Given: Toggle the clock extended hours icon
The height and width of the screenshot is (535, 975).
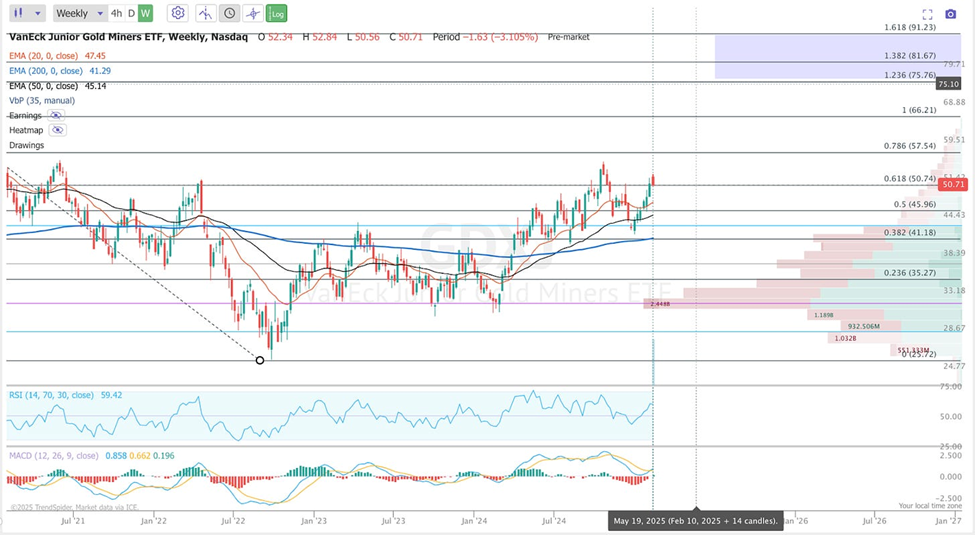Looking at the screenshot, I should tap(229, 13).
